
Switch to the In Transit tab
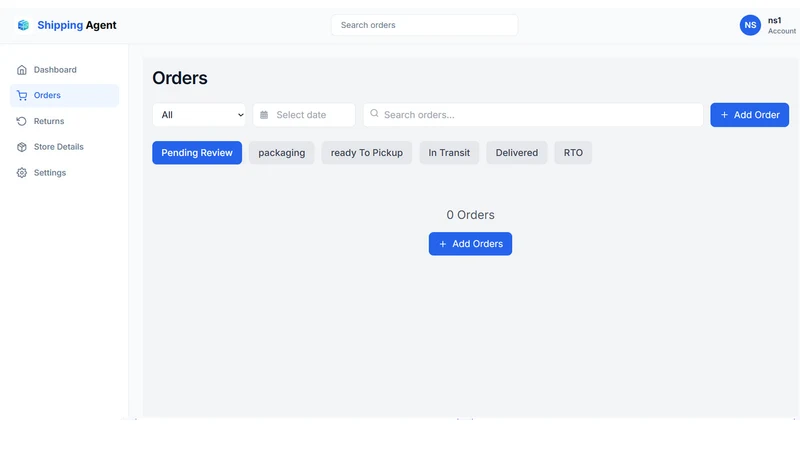point(449,153)
